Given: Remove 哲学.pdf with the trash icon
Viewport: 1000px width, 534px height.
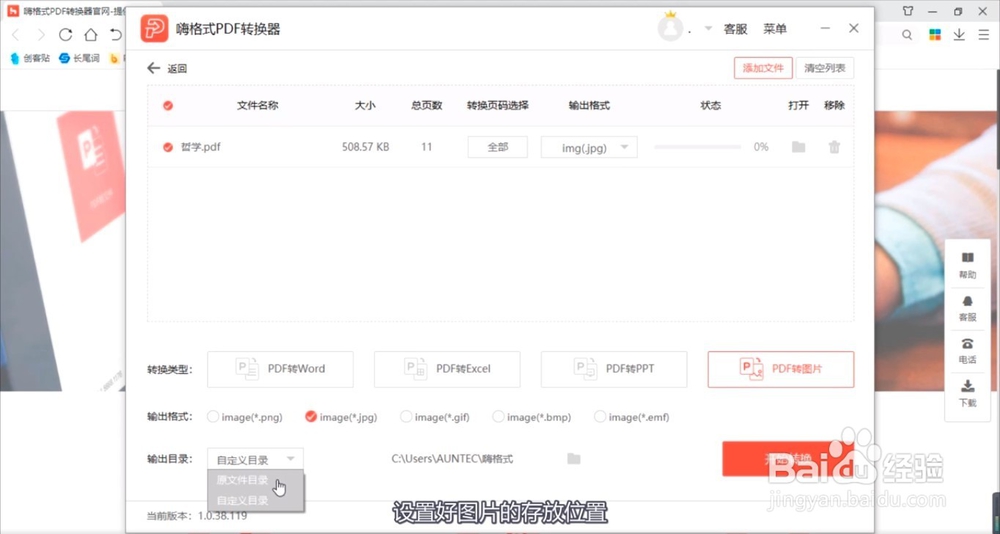Looking at the screenshot, I should (834, 147).
